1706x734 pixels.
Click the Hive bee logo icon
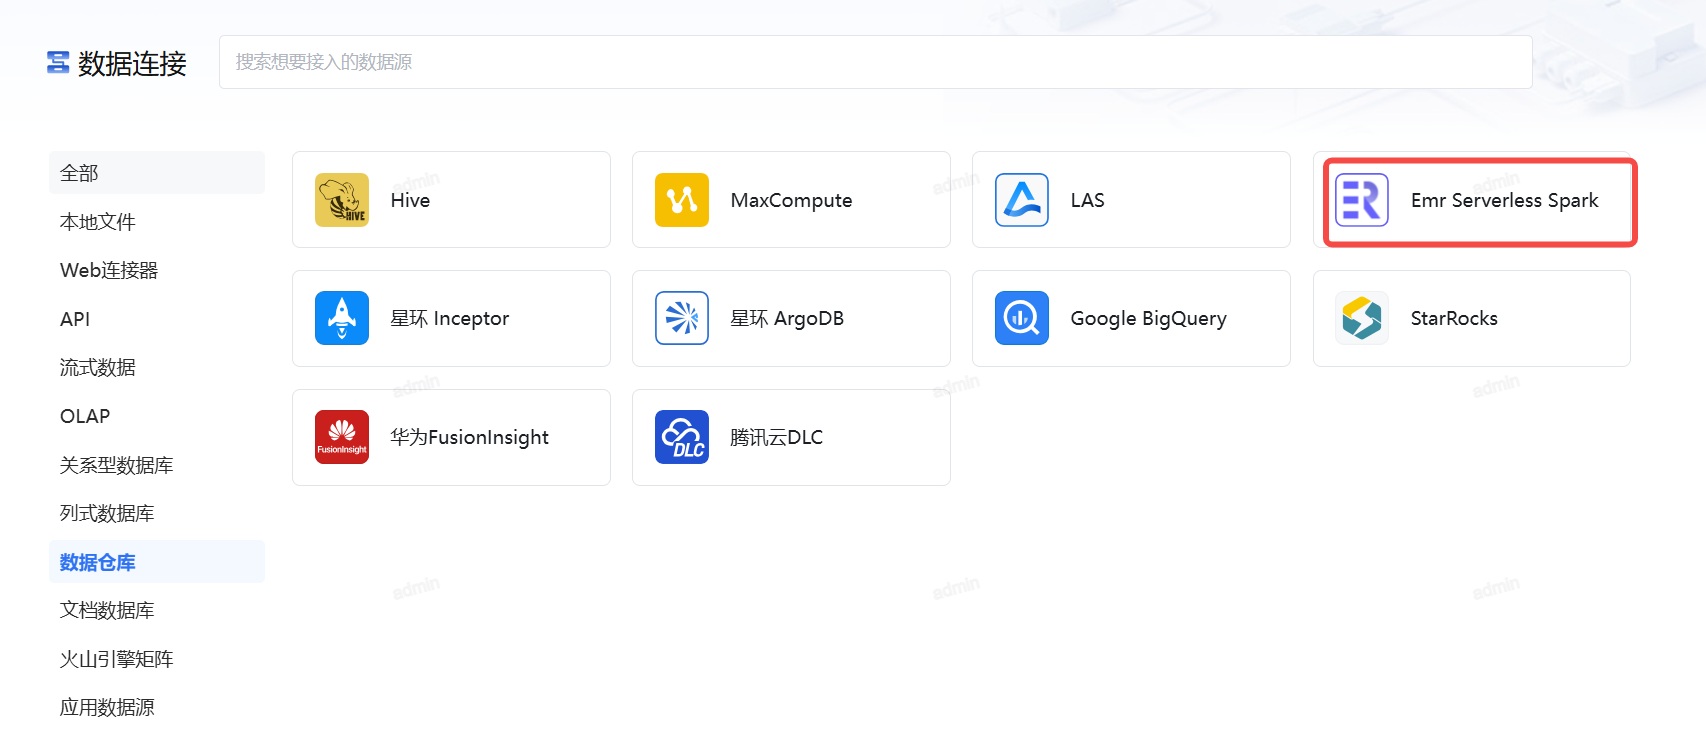[x=342, y=200]
